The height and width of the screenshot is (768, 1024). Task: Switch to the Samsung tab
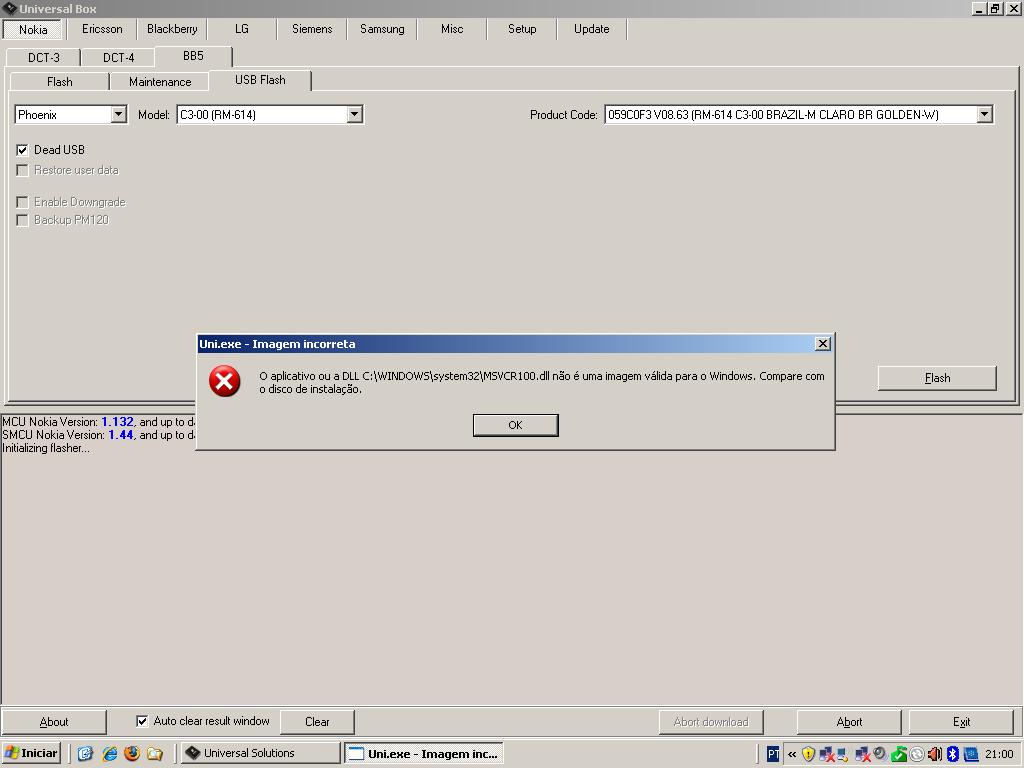382,29
